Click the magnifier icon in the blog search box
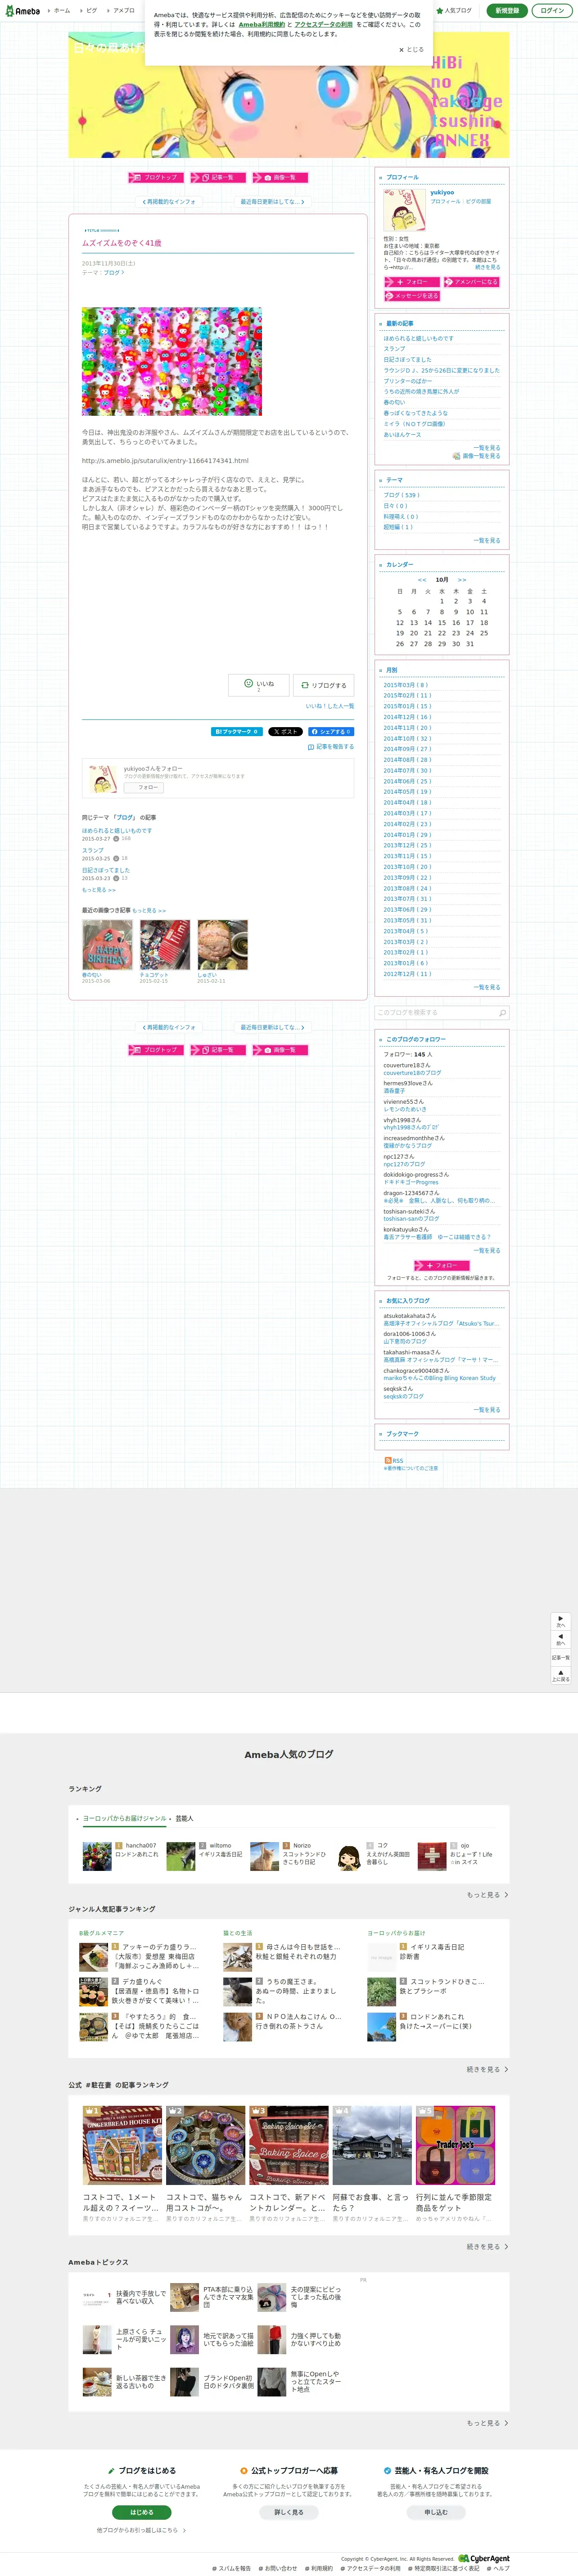This screenshot has height=2576, width=578. click(x=502, y=1013)
